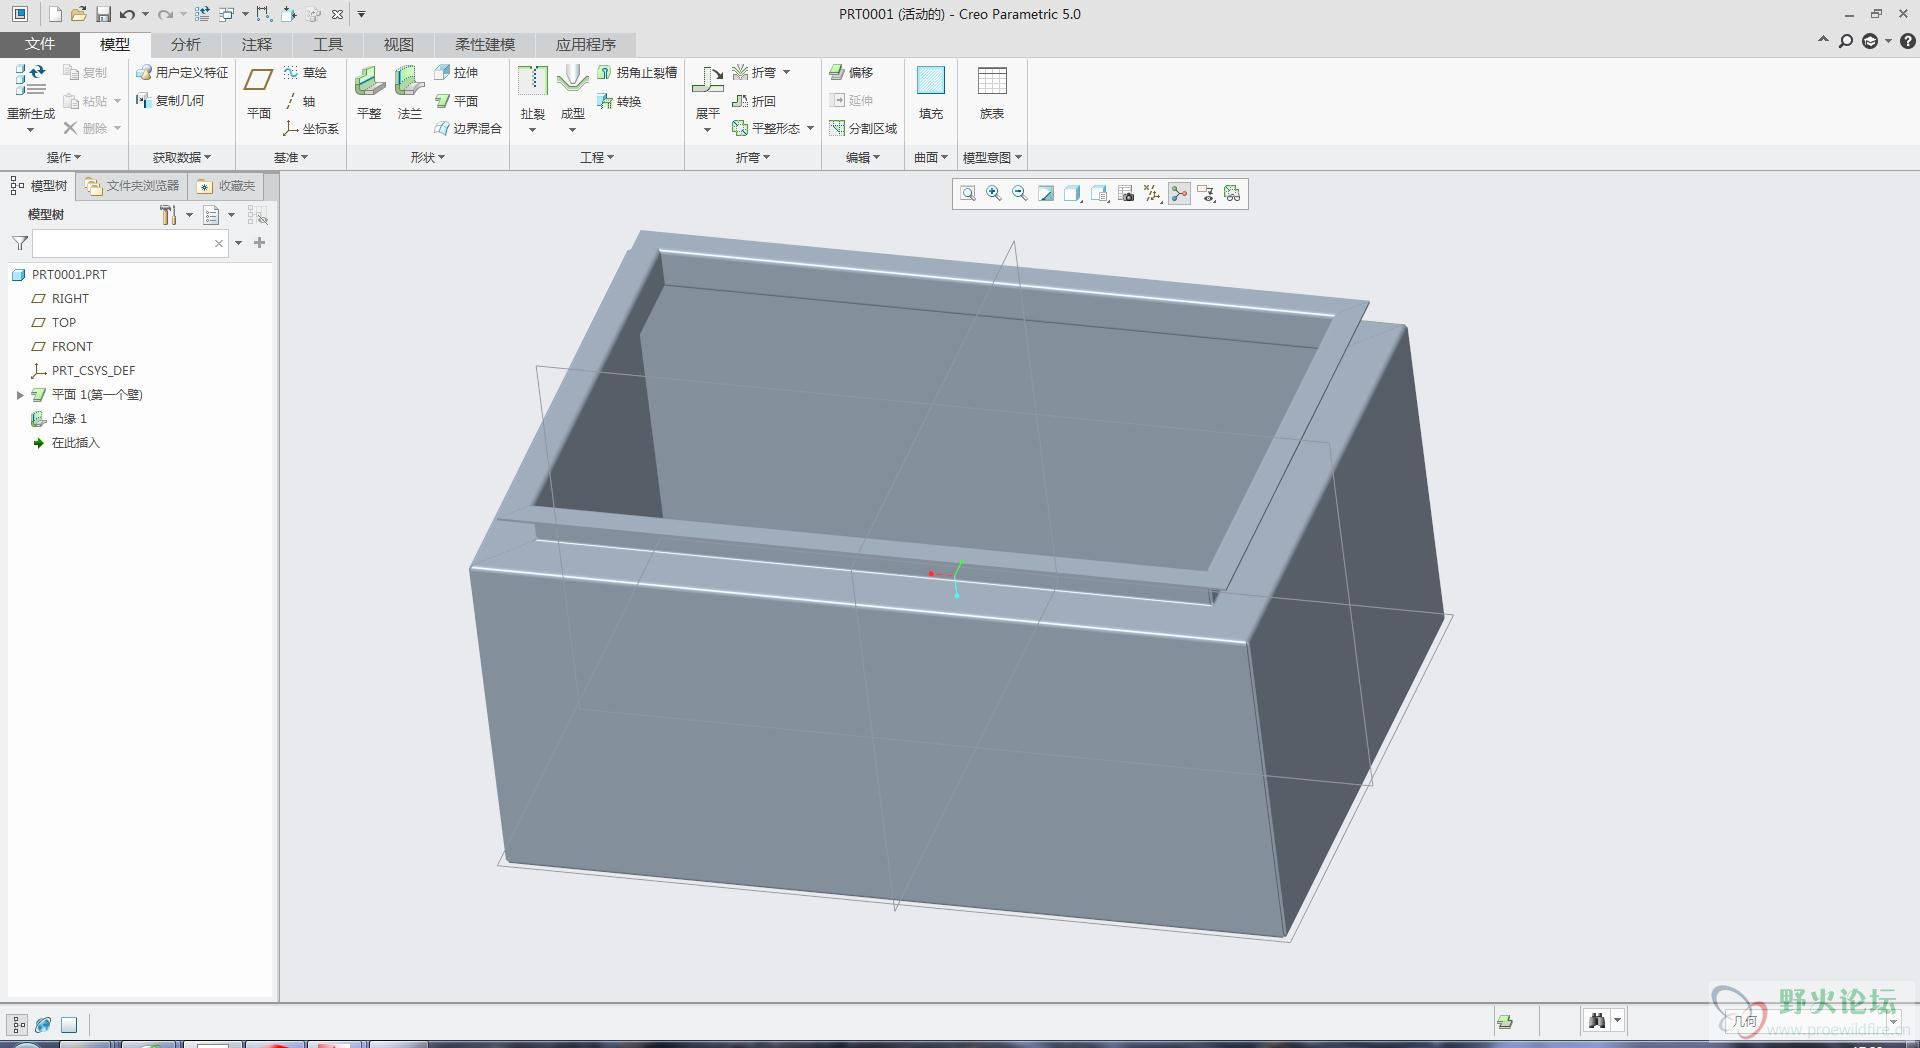Click the Offset (偏移) tool
The height and width of the screenshot is (1048, 1920).
click(x=851, y=72)
